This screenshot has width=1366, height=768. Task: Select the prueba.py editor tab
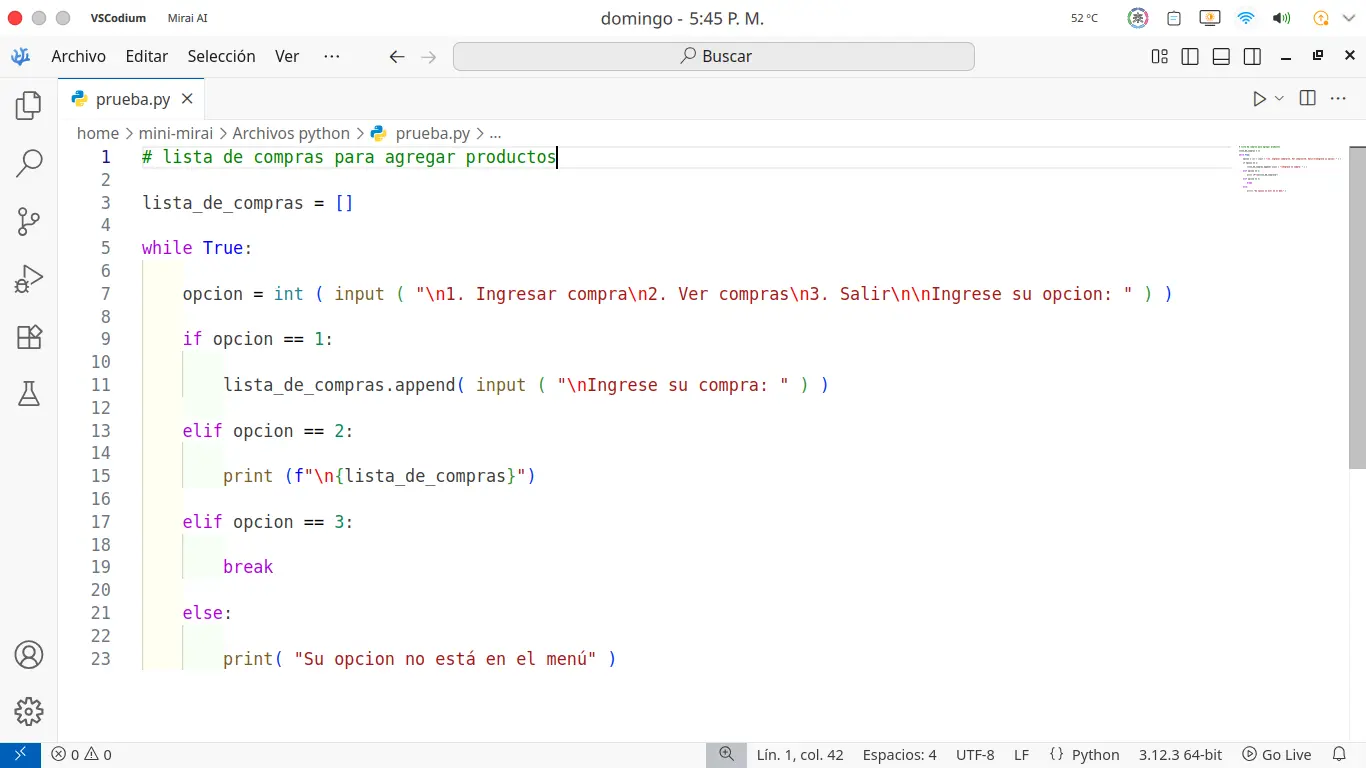(133, 100)
